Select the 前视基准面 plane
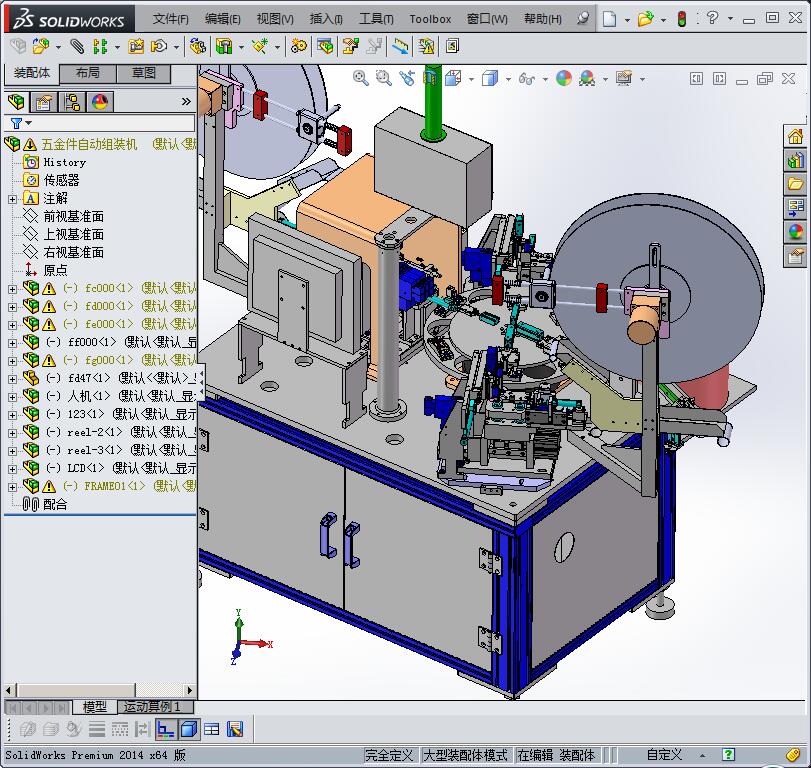Screen dimensions: 811x768 (73, 217)
